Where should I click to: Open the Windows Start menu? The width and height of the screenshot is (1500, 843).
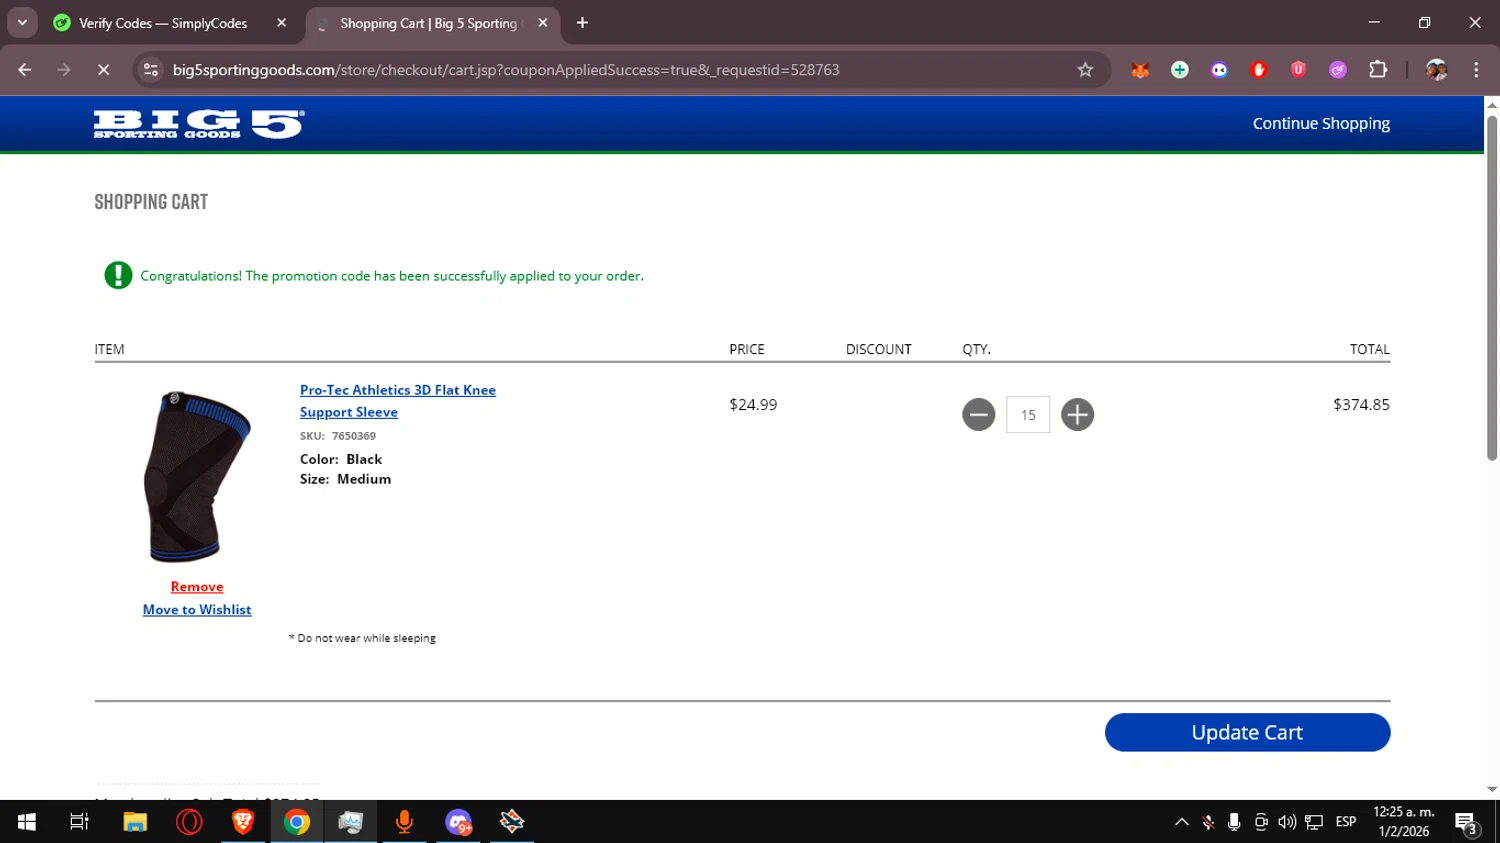(x=27, y=822)
